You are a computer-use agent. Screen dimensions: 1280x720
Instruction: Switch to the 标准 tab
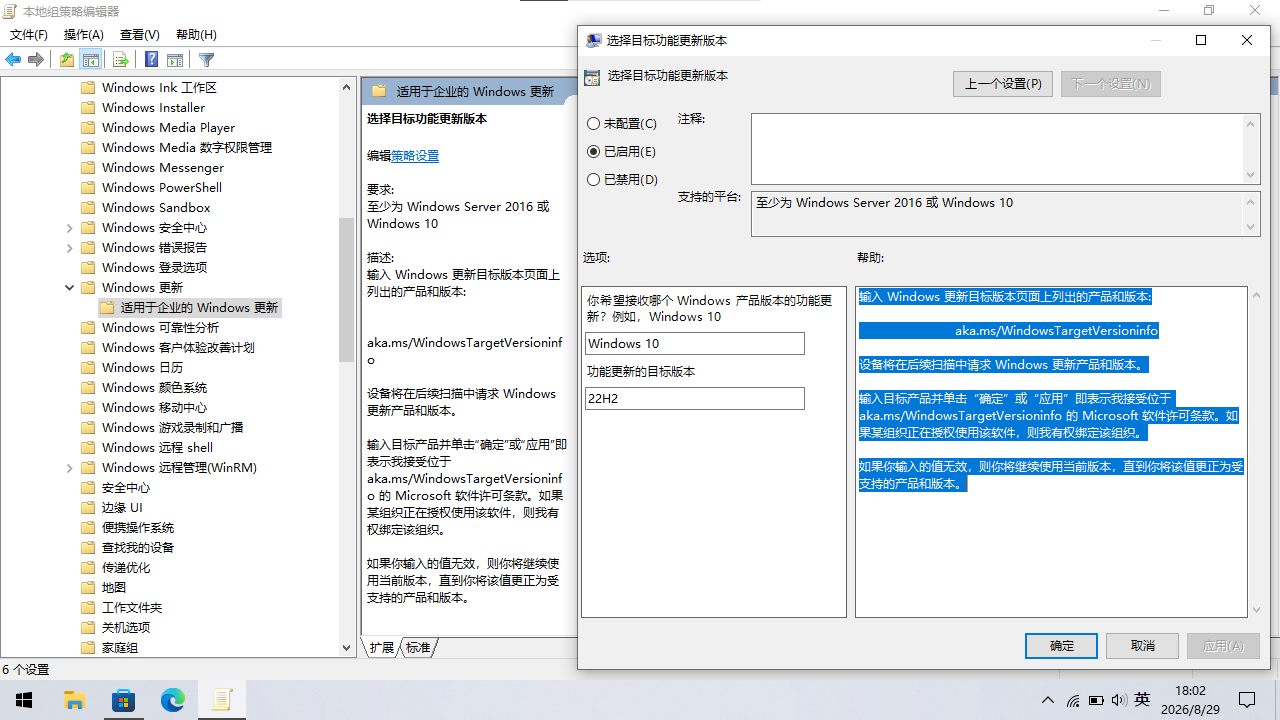[418, 648]
